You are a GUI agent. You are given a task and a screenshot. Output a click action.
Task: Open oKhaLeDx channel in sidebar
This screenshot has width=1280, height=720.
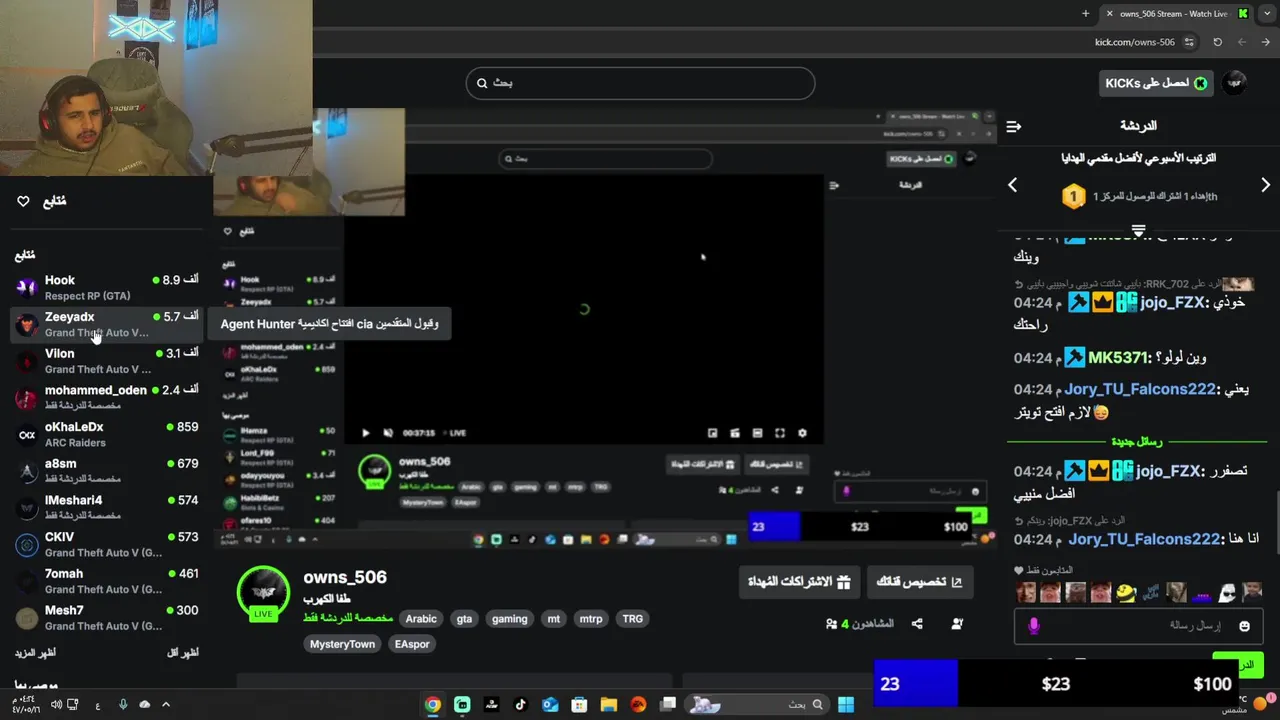pos(106,435)
